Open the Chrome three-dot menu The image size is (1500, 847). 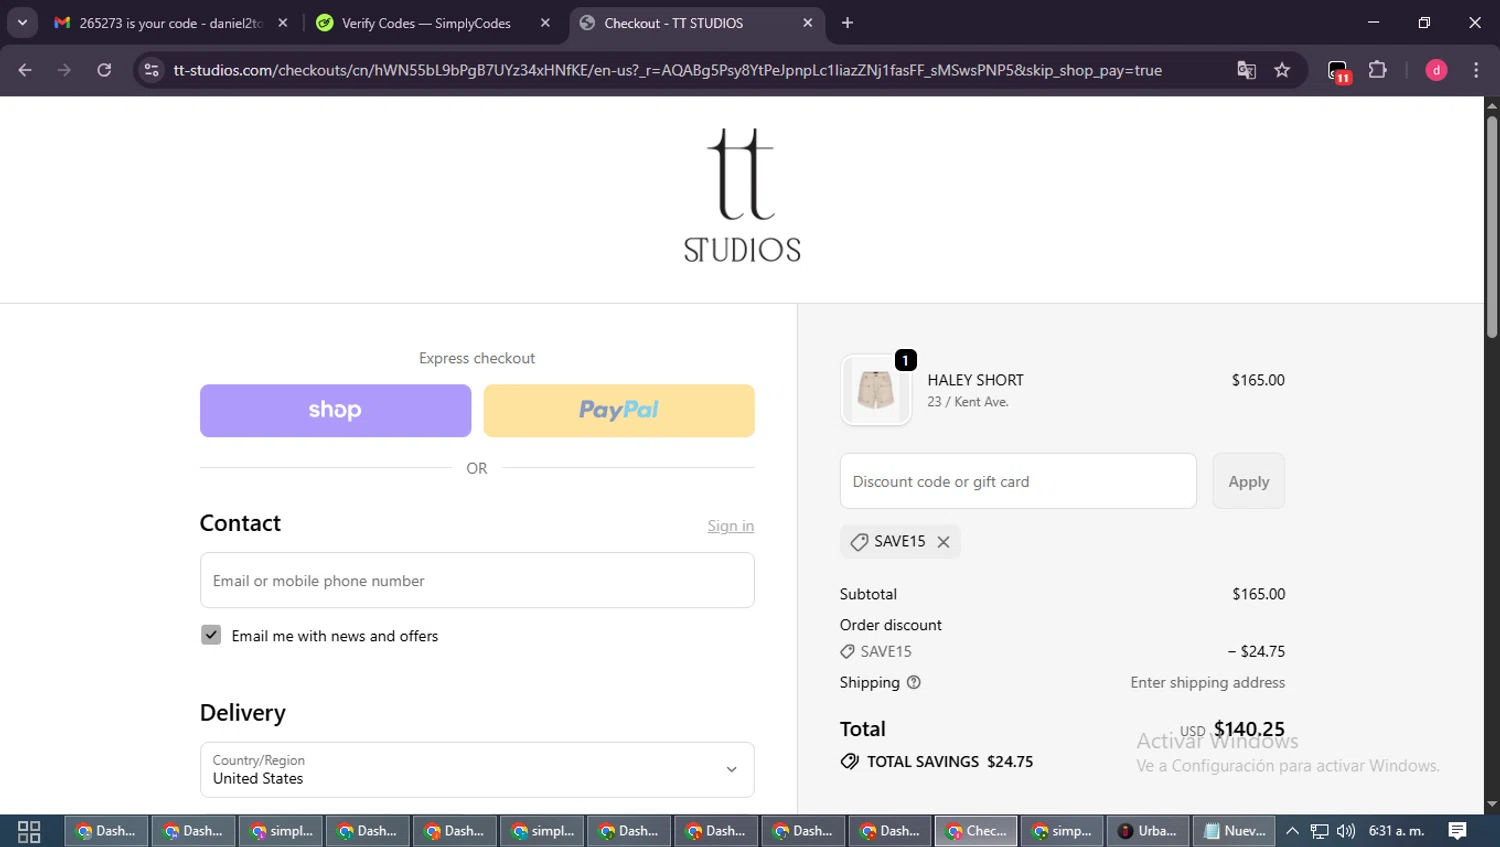[1476, 70]
